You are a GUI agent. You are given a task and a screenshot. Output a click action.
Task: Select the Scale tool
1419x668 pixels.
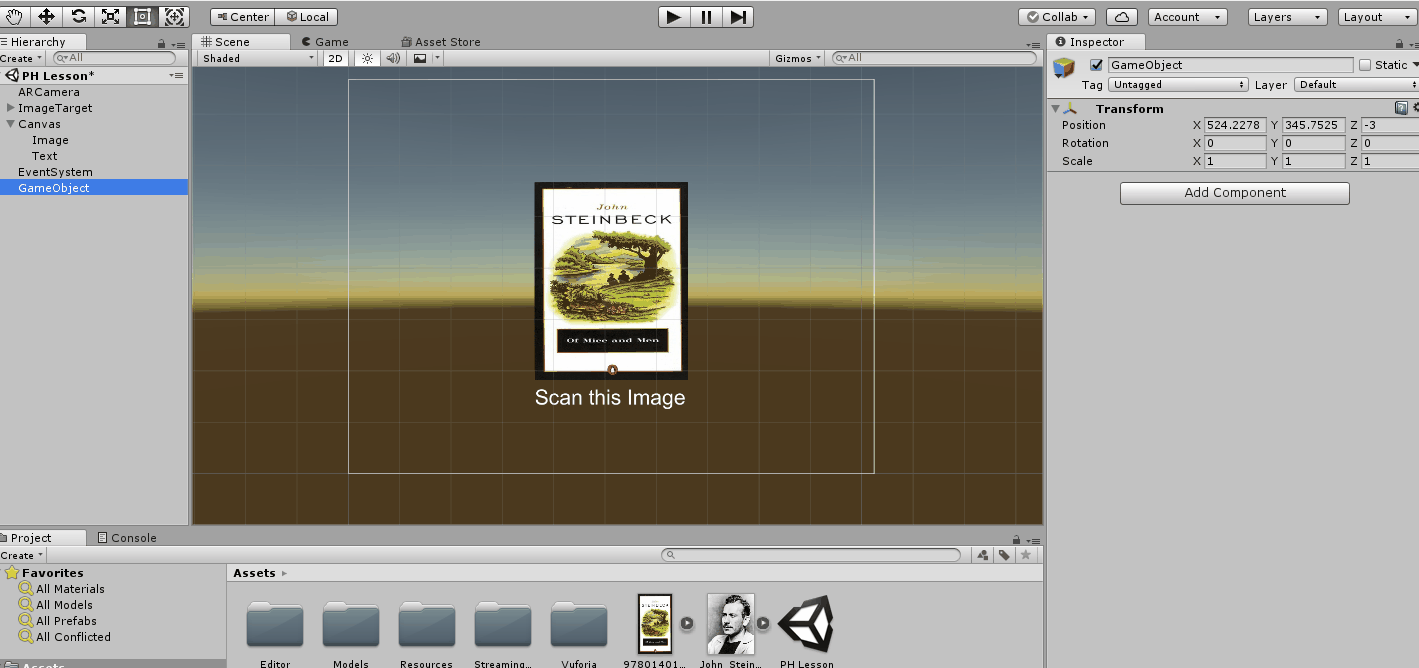point(110,16)
